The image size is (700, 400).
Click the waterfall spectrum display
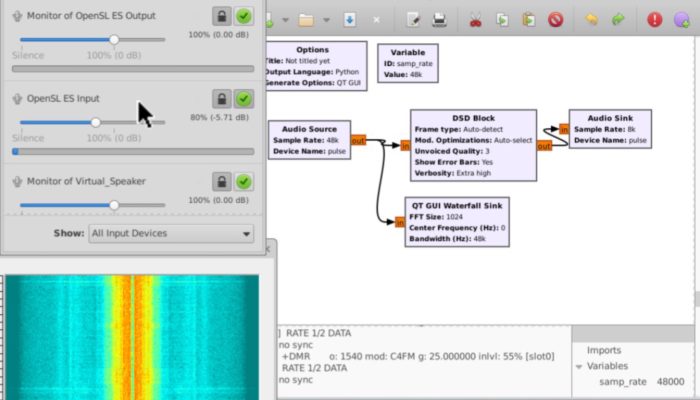point(132,337)
